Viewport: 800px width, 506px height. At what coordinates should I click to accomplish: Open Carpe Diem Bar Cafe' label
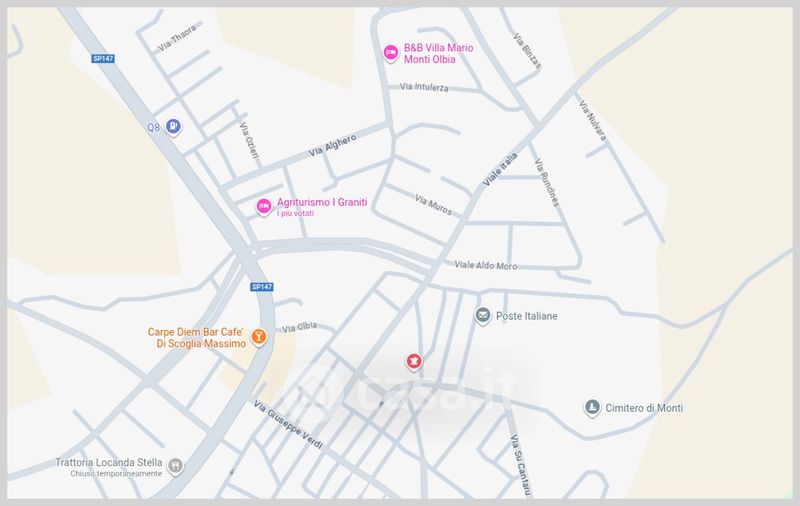[x=196, y=338]
